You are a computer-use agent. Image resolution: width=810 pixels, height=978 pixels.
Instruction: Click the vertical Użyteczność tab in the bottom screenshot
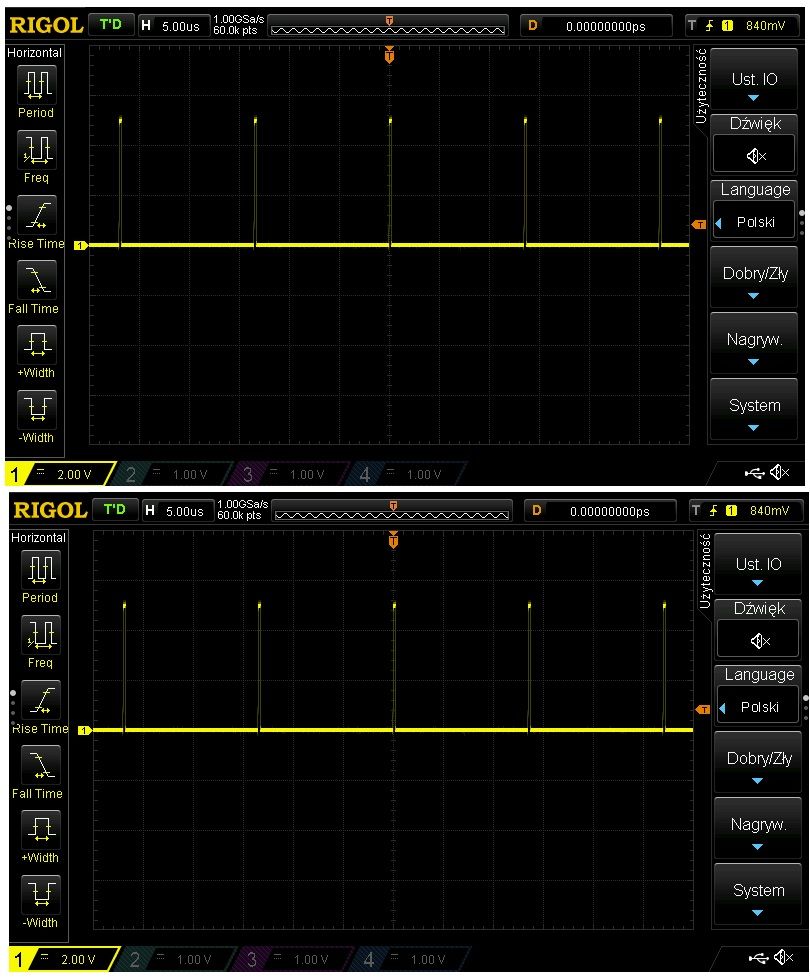coord(705,571)
